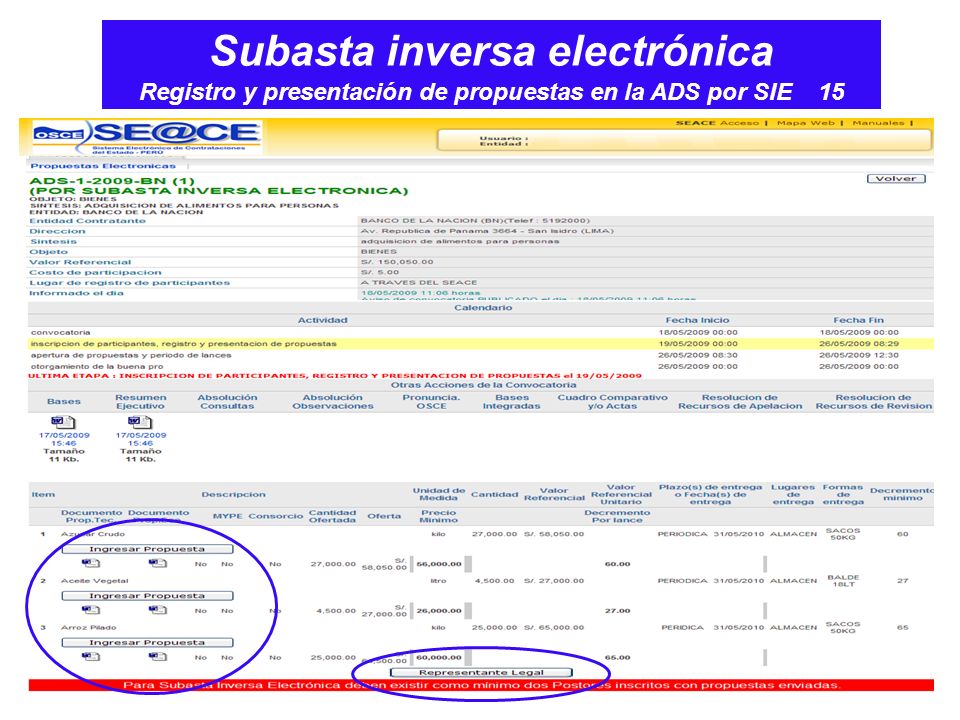Screen dimensions: 960x720
Task: Select the Pronuncia. OSCE column header
Action: (x=431, y=402)
